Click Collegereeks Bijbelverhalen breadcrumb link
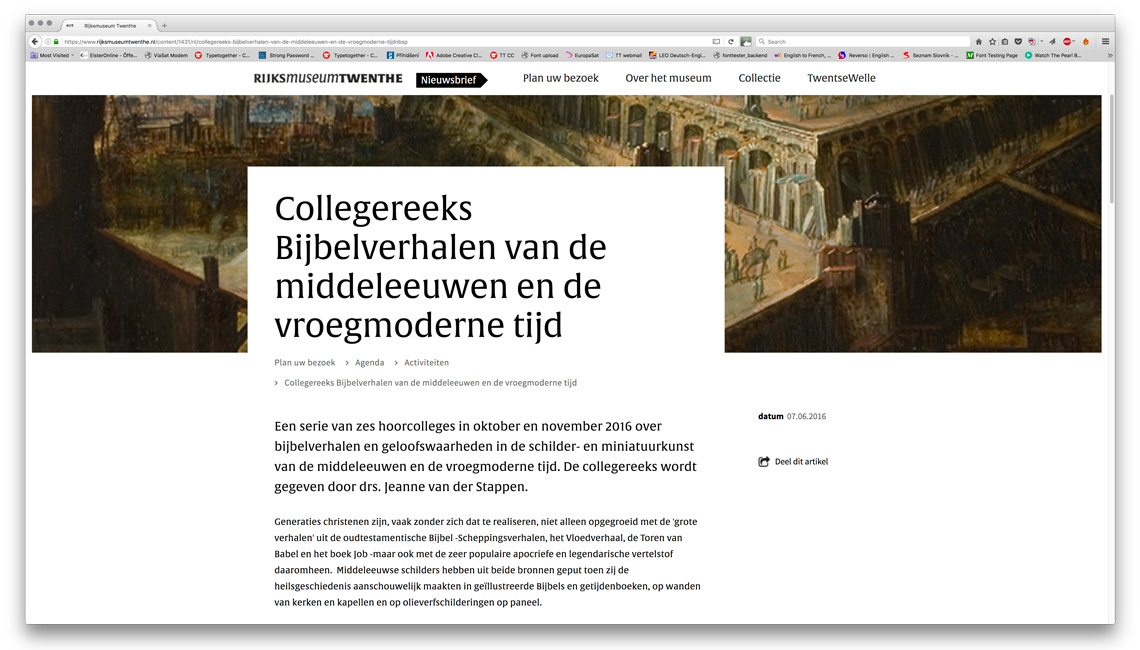1140x650 pixels. 430,382
